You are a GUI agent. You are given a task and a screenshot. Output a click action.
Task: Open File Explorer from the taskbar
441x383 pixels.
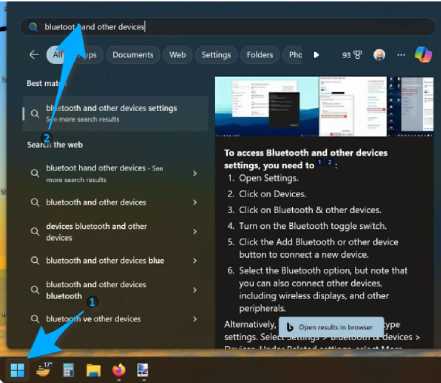click(x=94, y=370)
